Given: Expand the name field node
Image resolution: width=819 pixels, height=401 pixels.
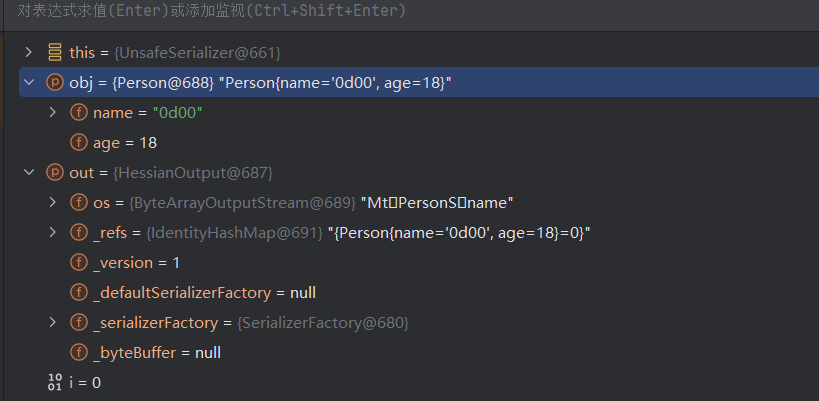Looking at the screenshot, I should pos(52,113).
